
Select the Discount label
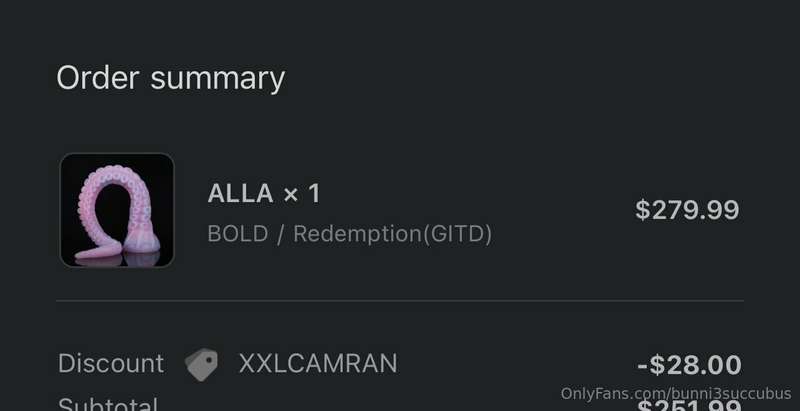coord(111,364)
